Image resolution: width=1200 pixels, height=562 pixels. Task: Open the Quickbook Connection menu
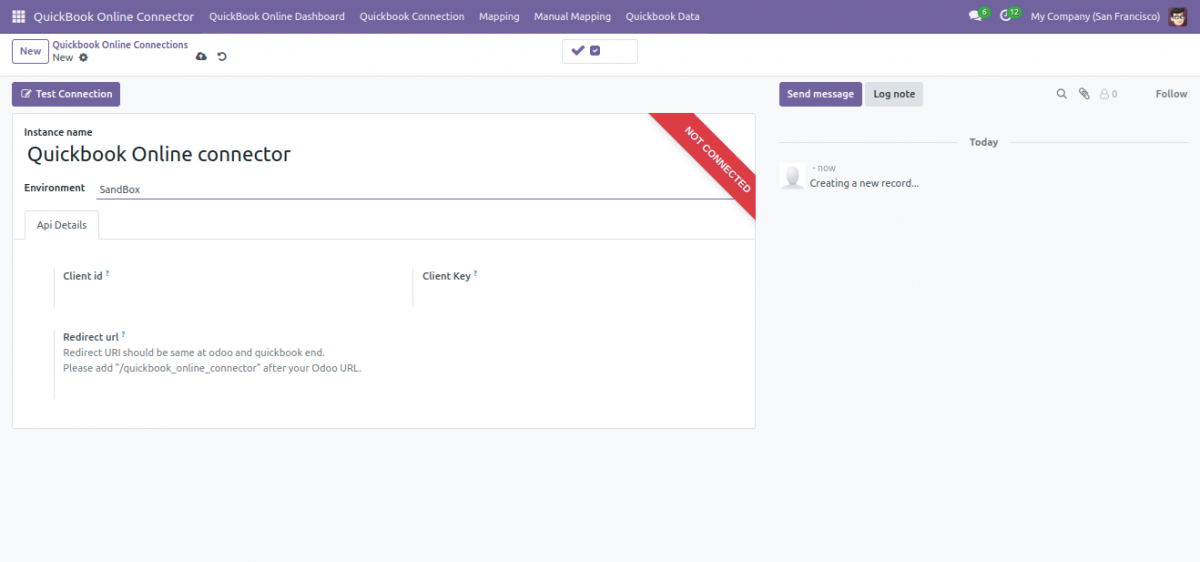coord(412,17)
